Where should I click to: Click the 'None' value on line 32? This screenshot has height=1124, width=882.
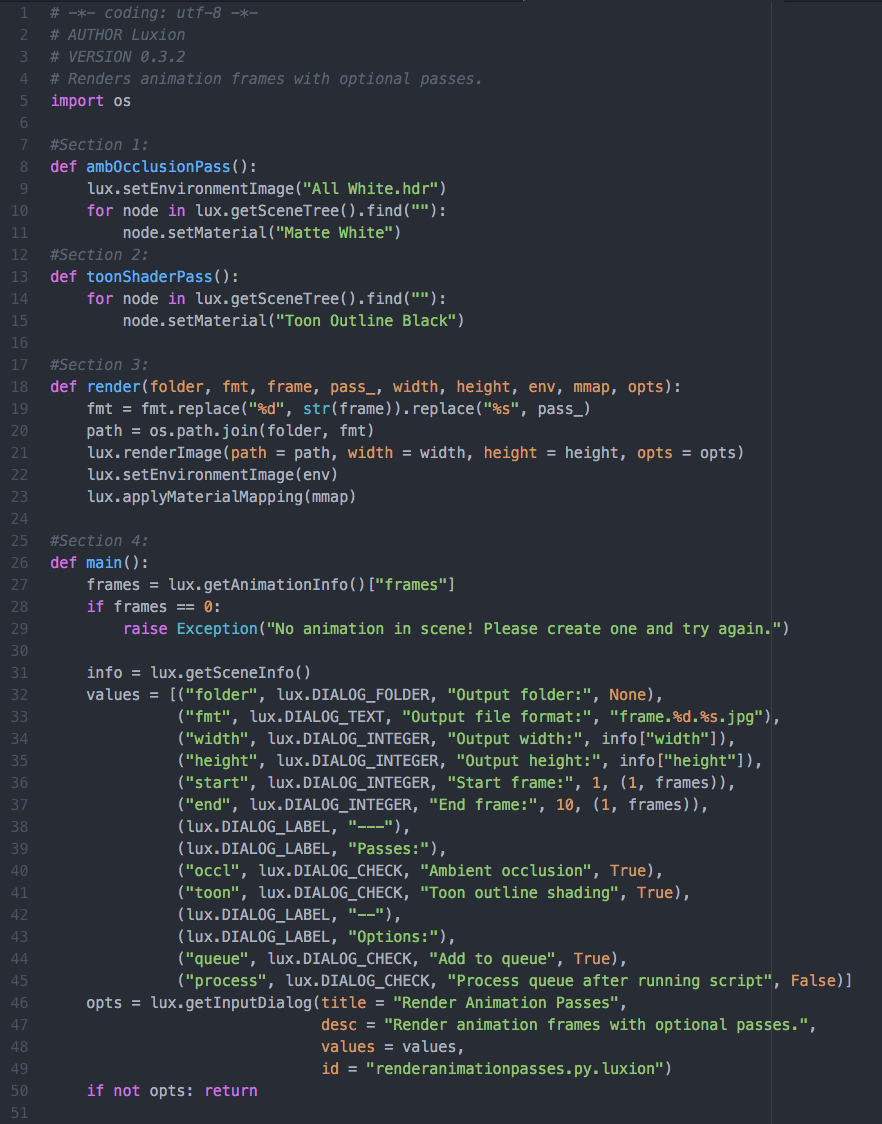click(627, 695)
